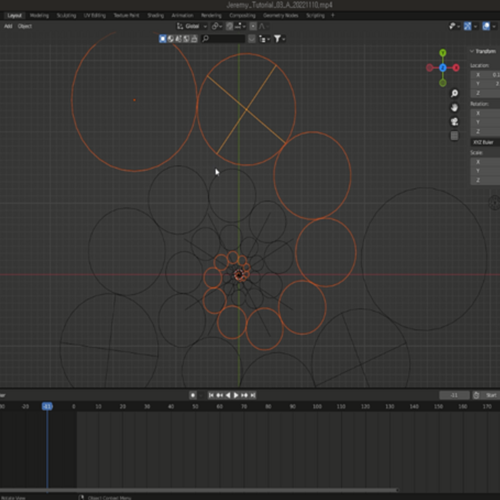Toggle show gizmos button in header

click(x=454, y=26)
